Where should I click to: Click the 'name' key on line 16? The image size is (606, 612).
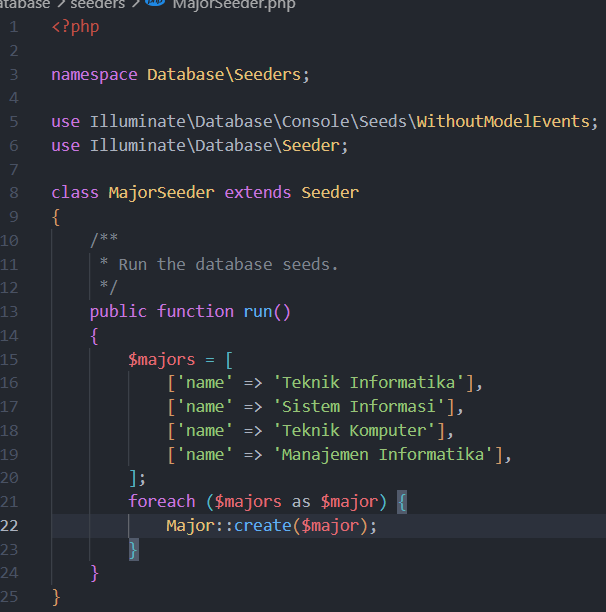point(205,382)
